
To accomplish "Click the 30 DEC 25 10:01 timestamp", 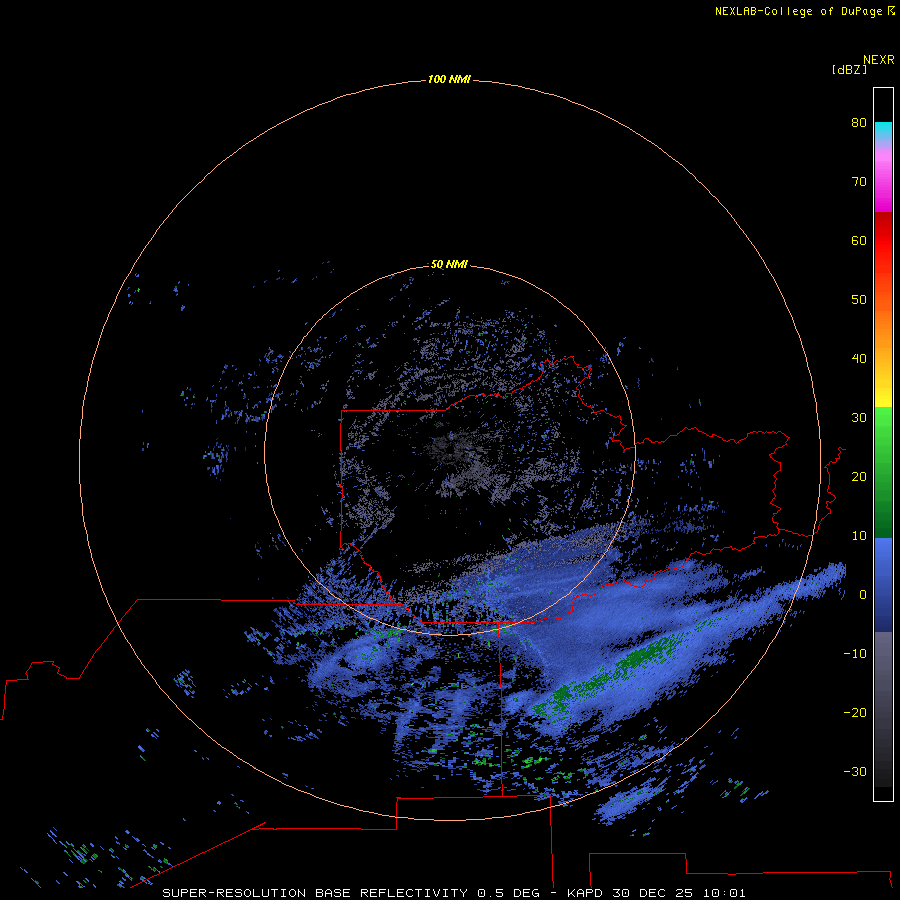I will click(678, 893).
